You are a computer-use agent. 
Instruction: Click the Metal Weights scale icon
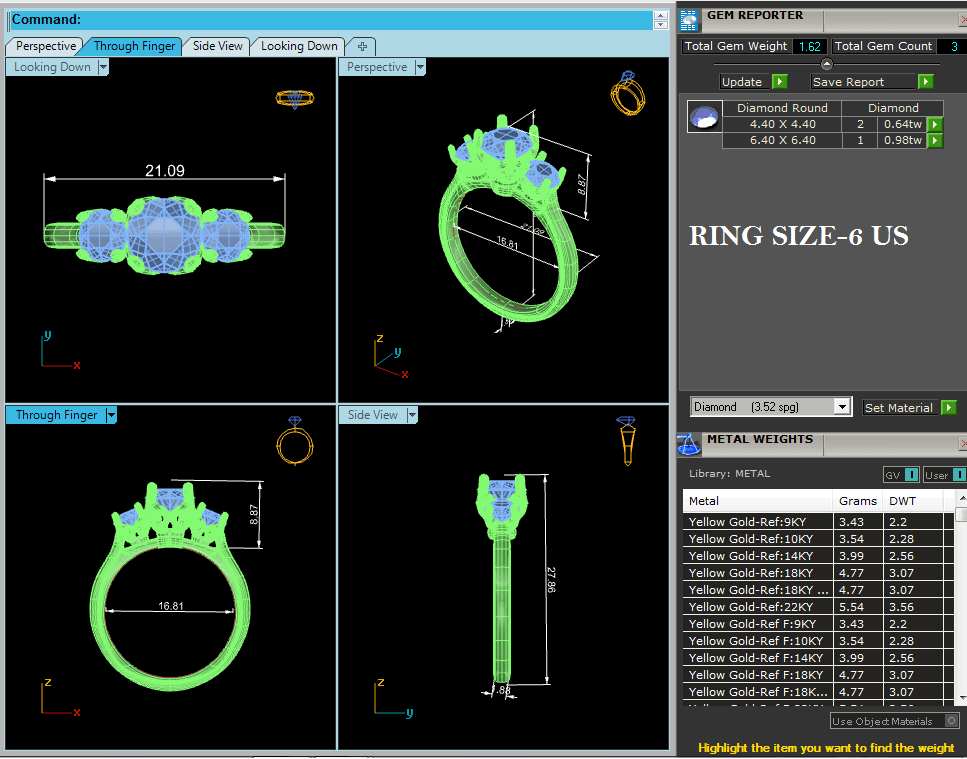[690, 443]
